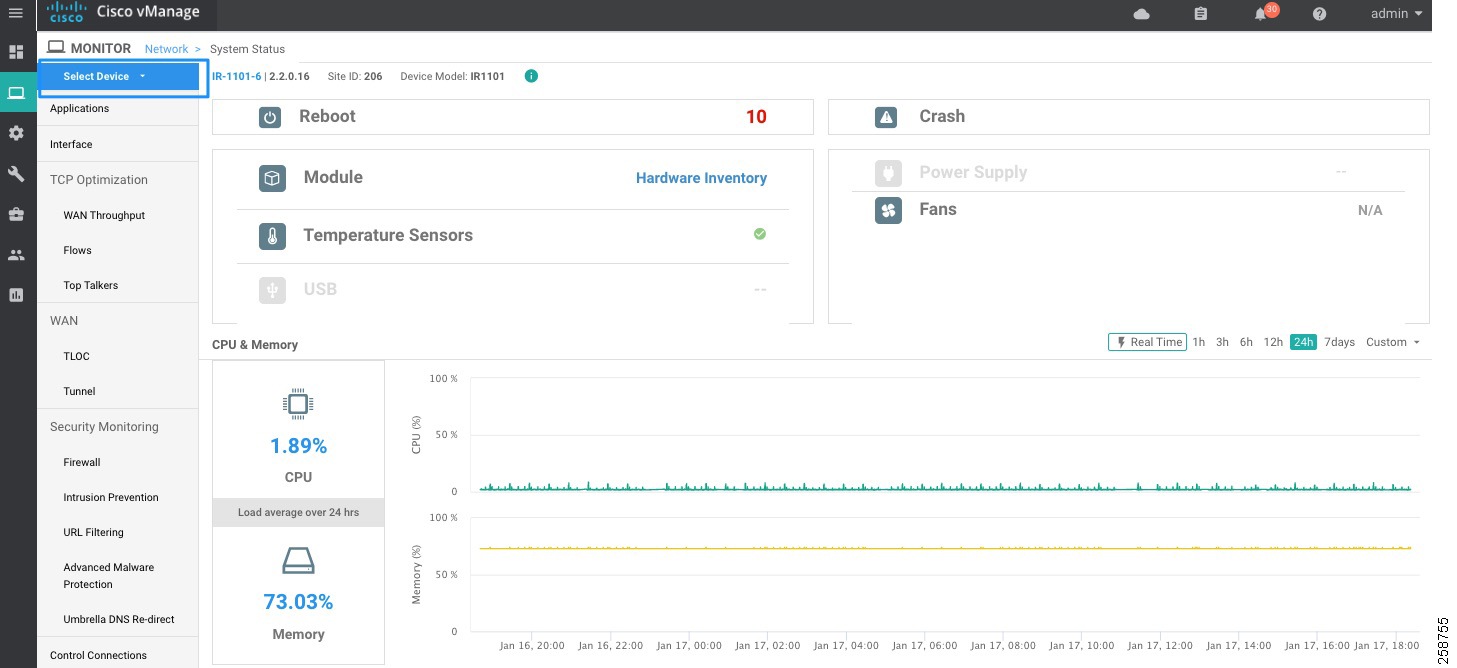The width and height of the screenshot is (1457, 668).
Task: Open vAnalytics chart icon in rail
Action: [x=16, y=295]
